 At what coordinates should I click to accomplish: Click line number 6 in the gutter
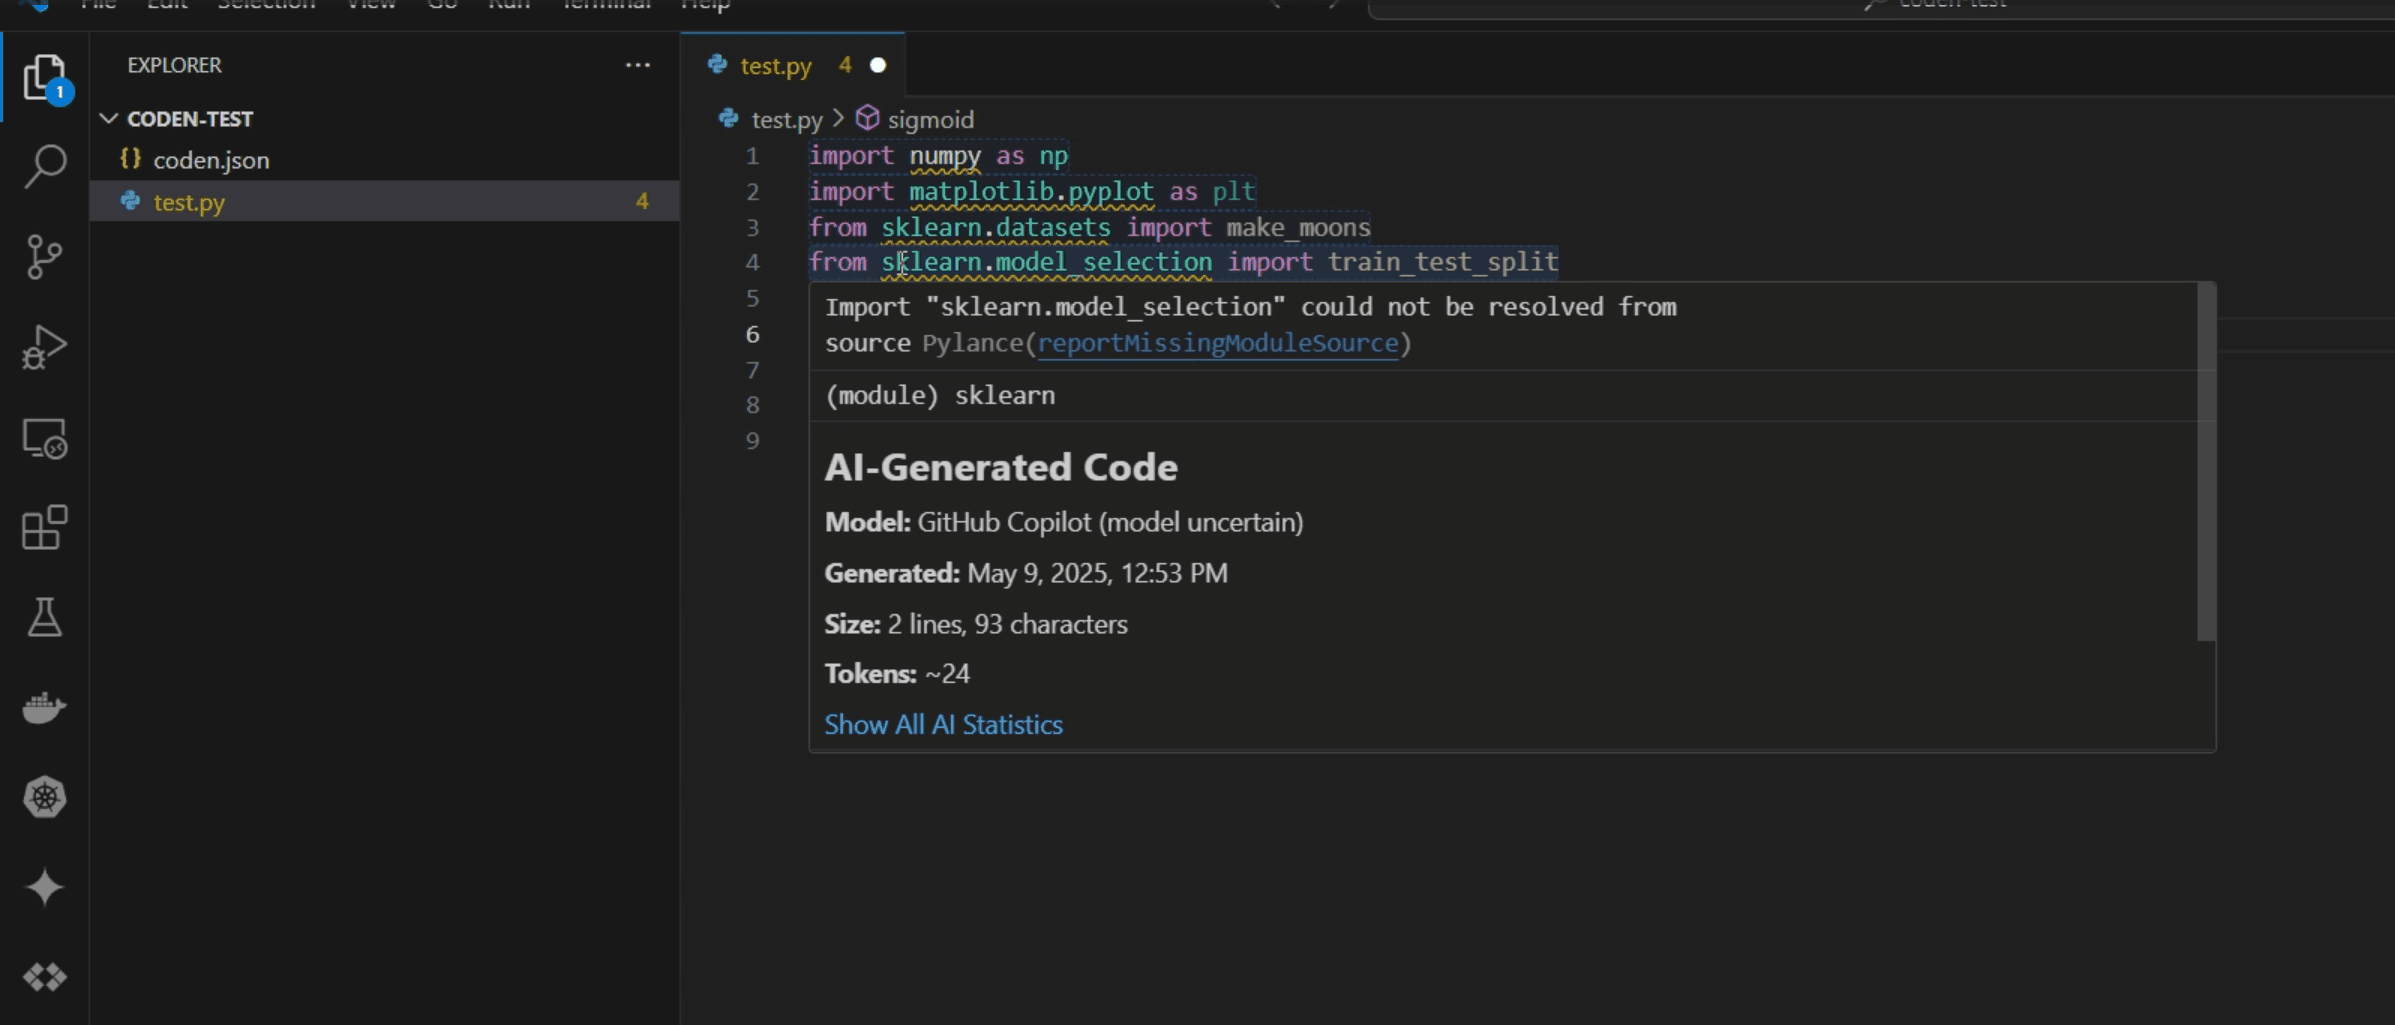(752, 334)
